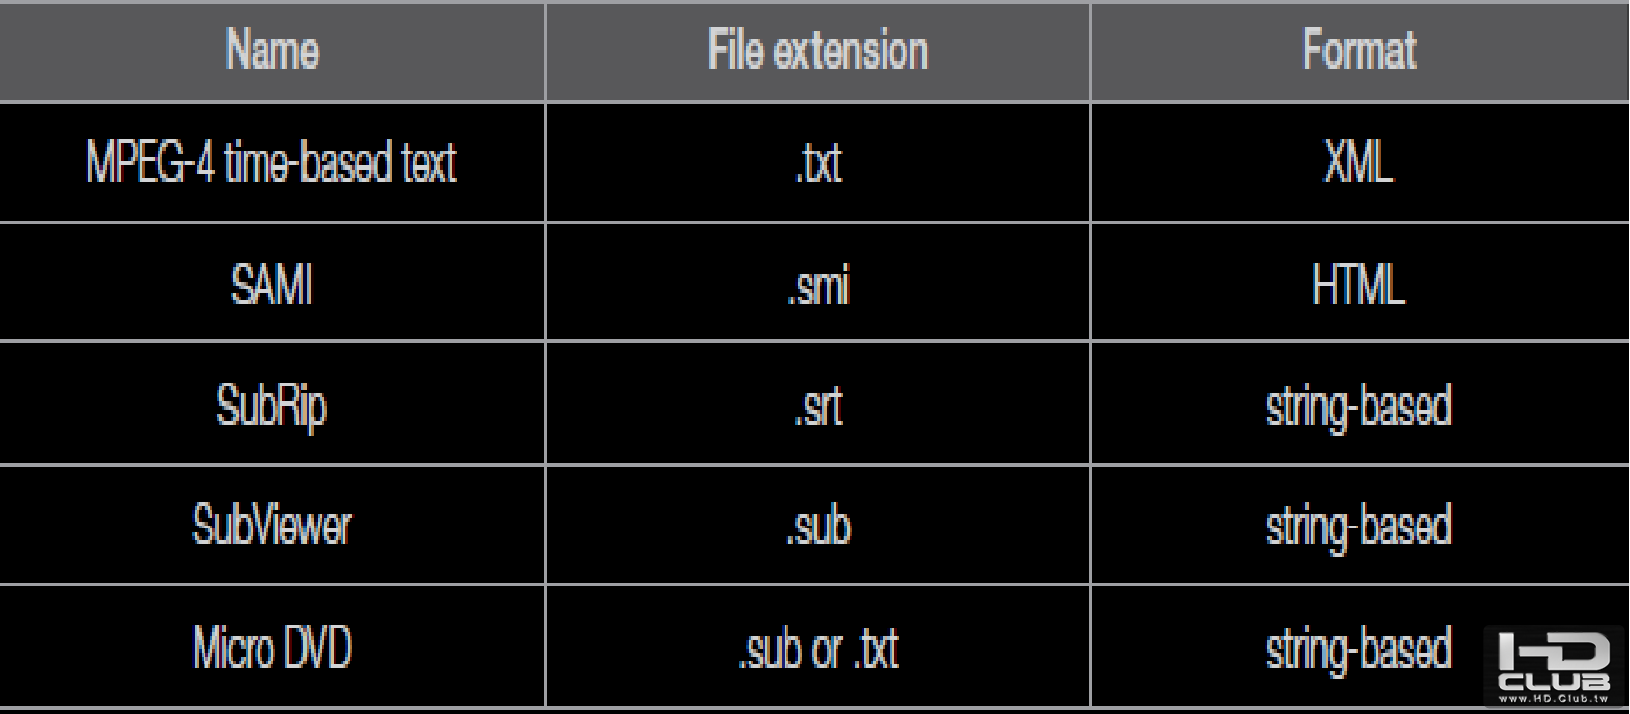Image resolution: width=1630 pixels, height=714 pixels.
Task: Click the SubViewer name cell
Action: 272,525
